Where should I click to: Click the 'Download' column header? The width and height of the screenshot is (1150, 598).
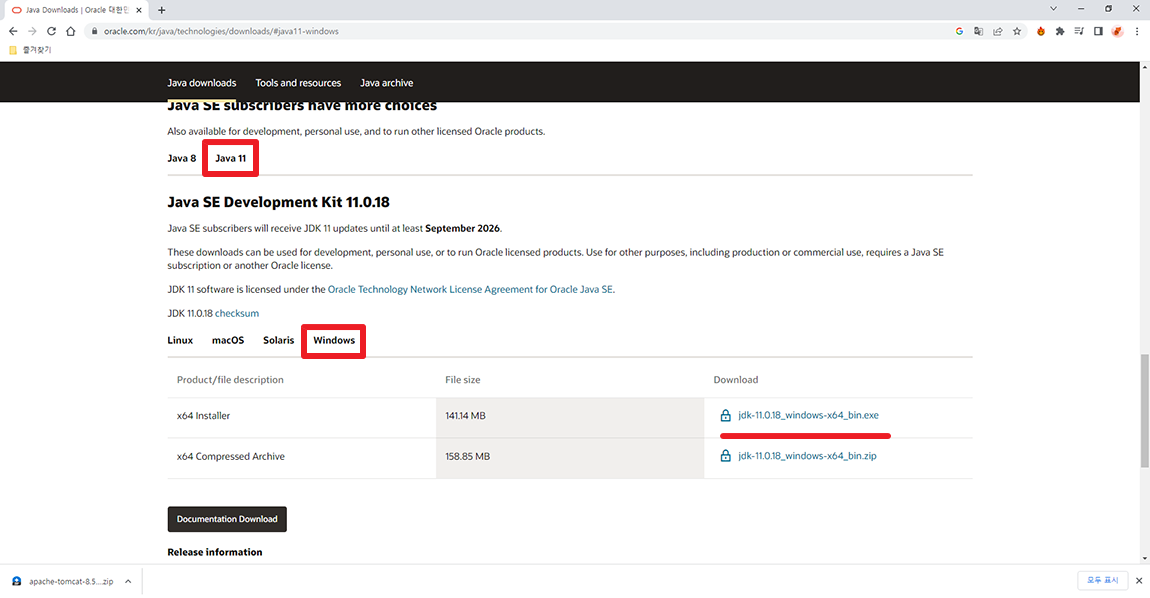click(x=736, y=380)
